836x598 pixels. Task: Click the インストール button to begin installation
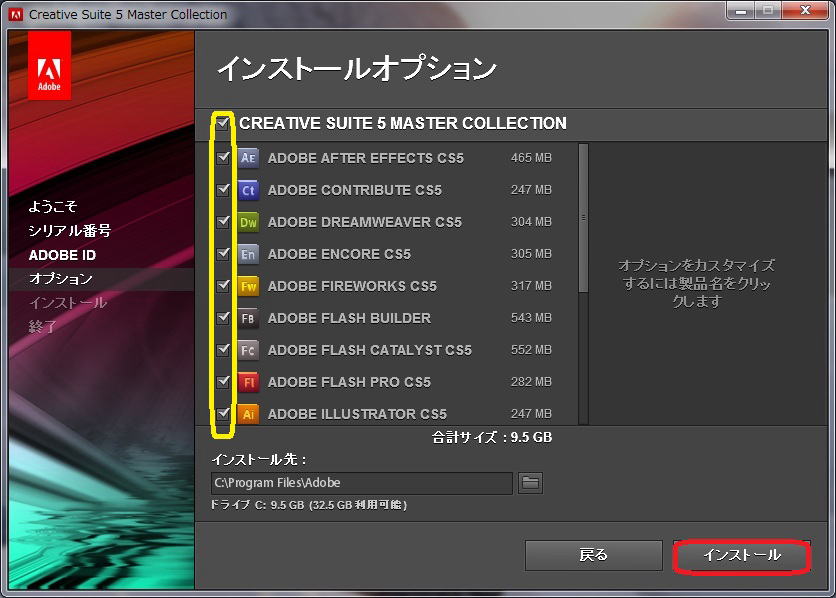point(742,555)
